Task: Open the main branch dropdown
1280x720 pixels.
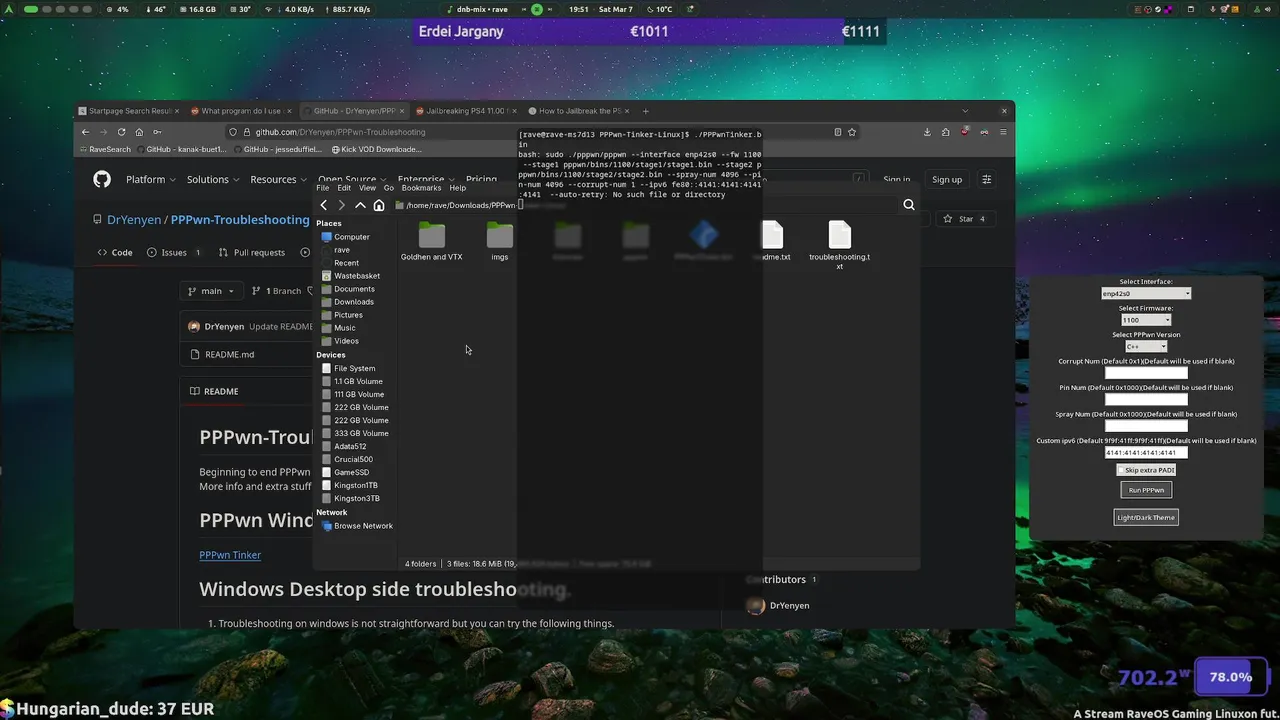Action: 210,291
